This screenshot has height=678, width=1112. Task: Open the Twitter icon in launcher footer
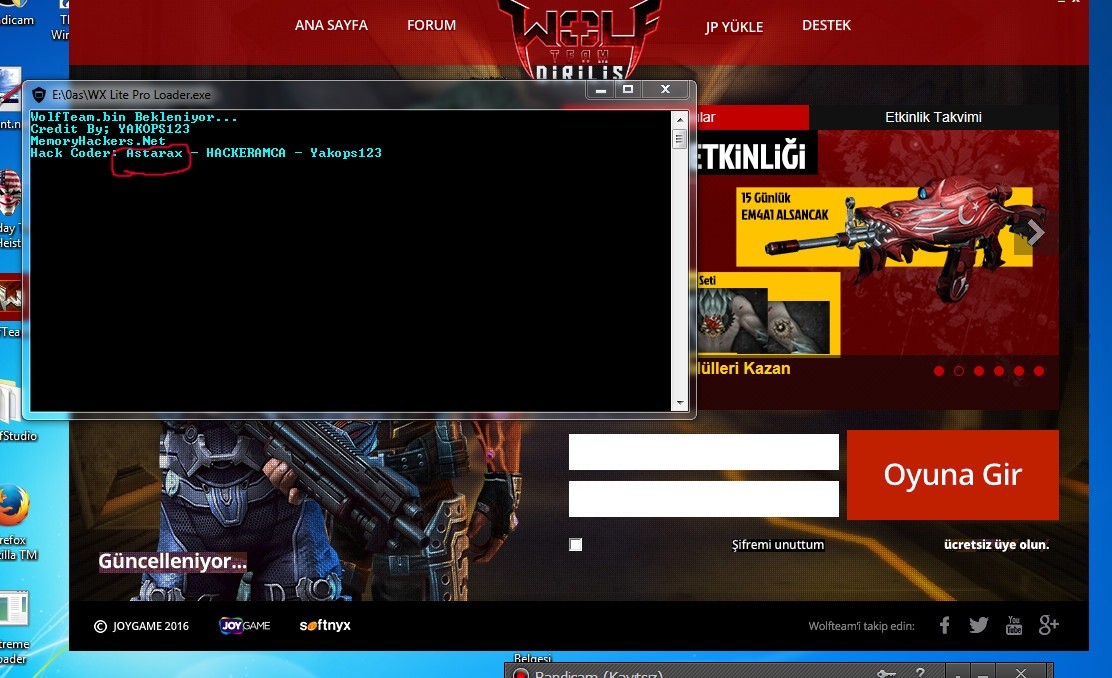(x=979, y=625)
